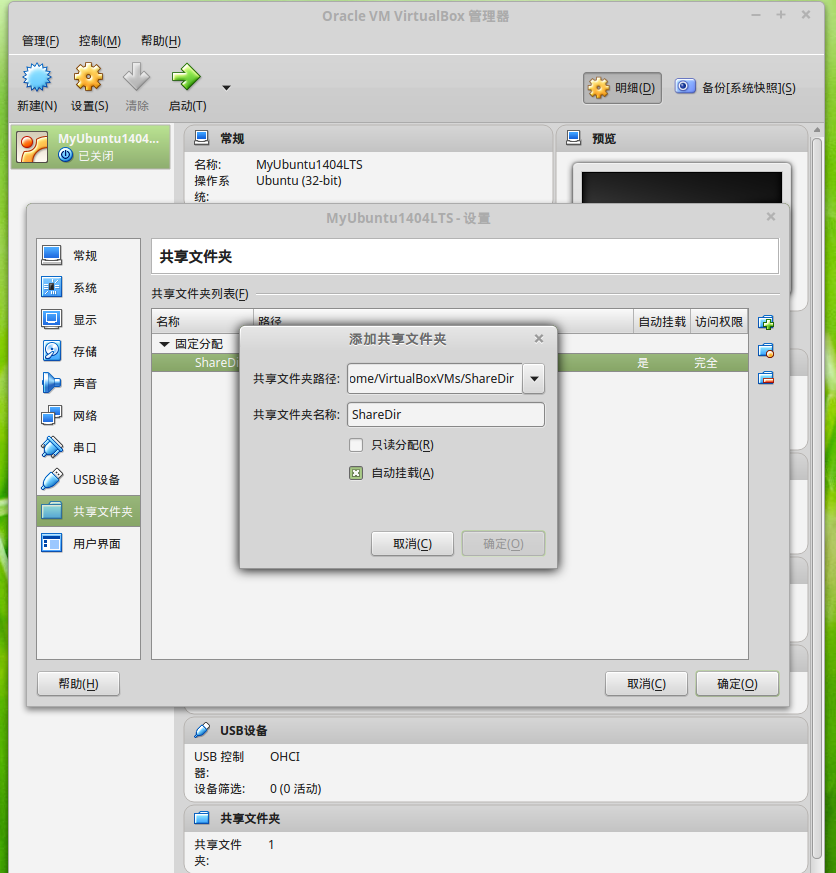The height and width of the screenshot is (873, 836).
Task: Select 存储 category in settings sidebar
Action: (x=88, y=351)
